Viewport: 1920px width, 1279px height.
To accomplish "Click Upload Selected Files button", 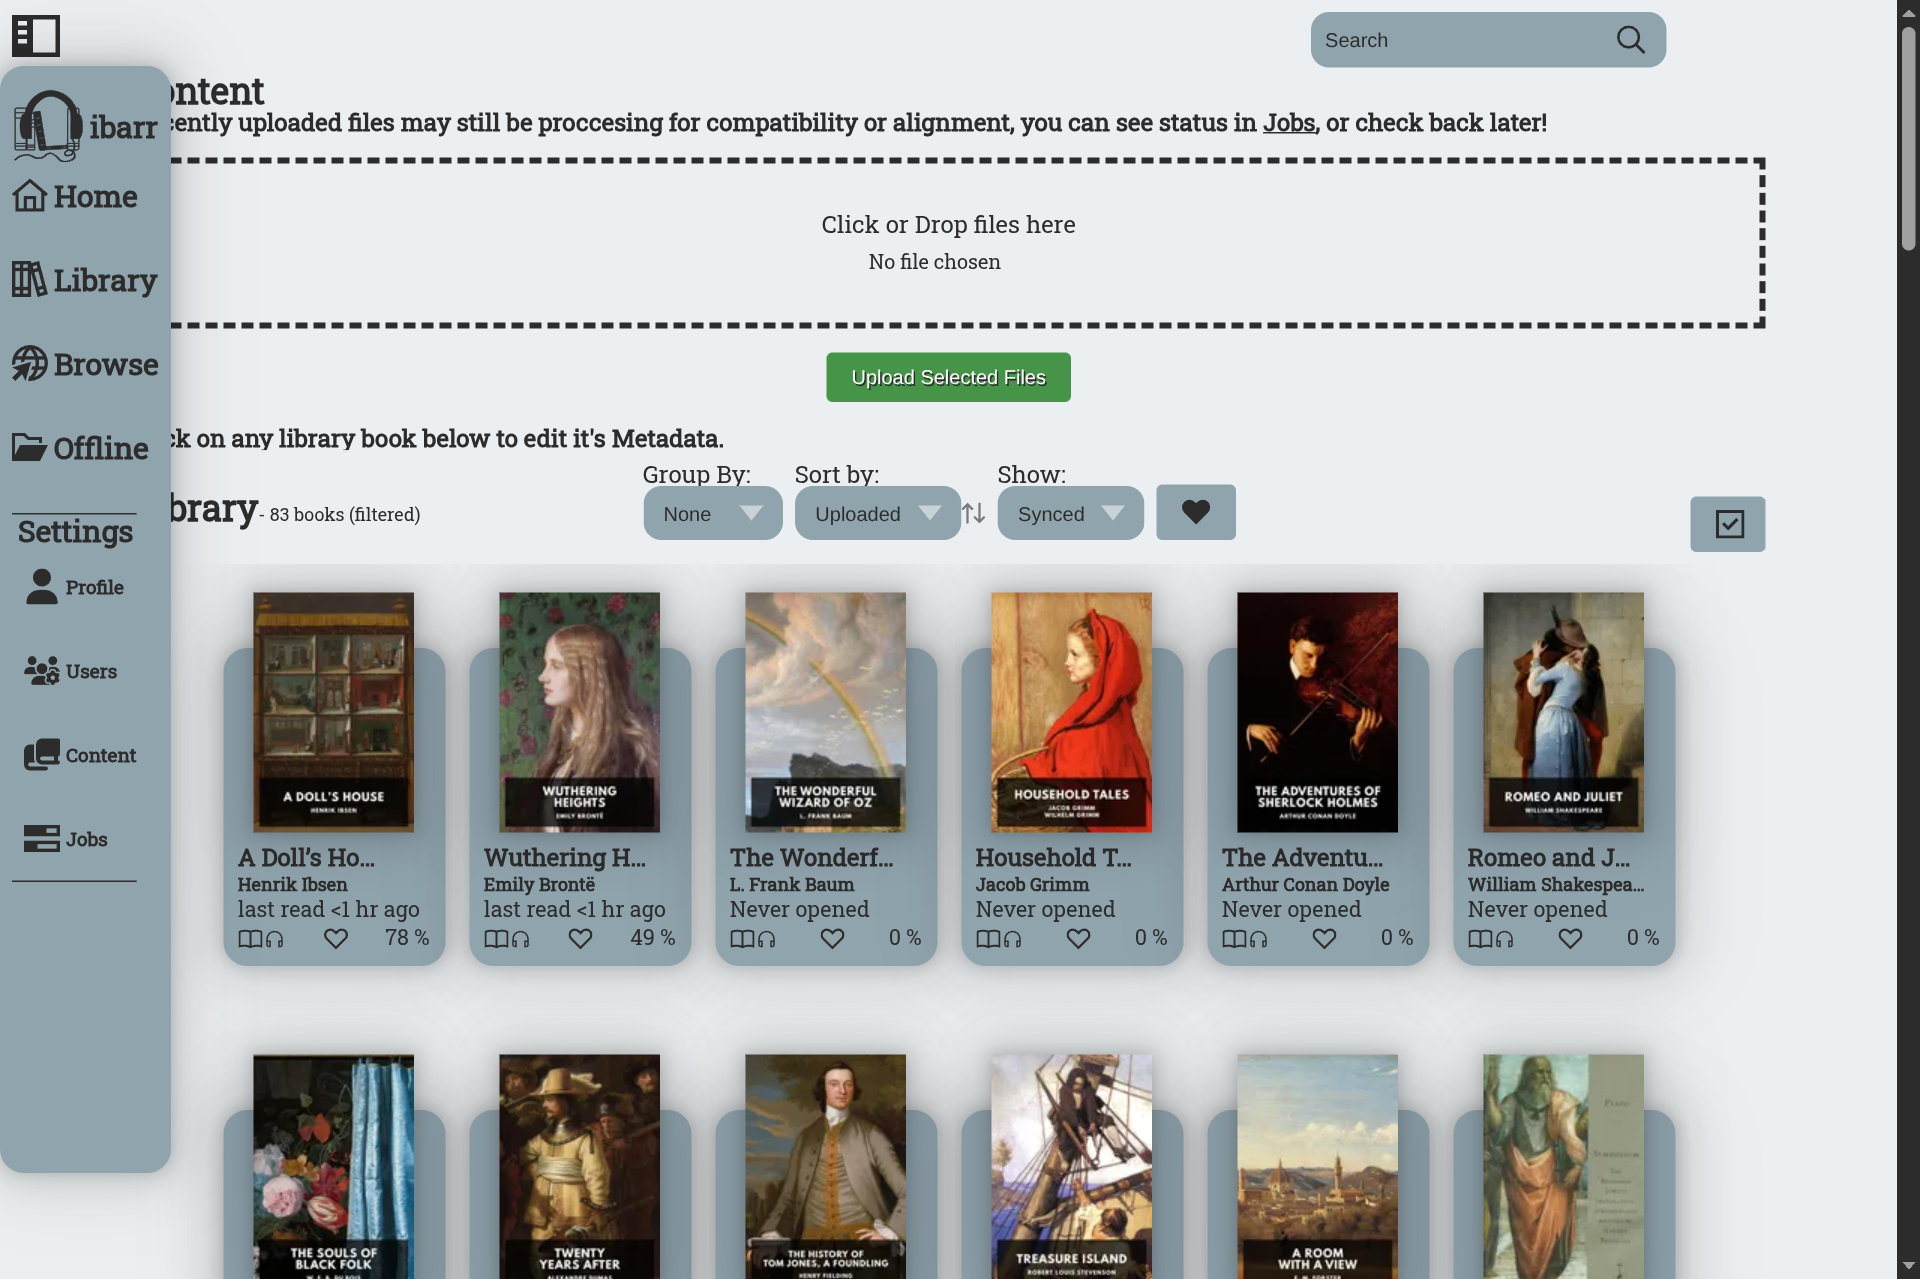I will click(947, 377).
